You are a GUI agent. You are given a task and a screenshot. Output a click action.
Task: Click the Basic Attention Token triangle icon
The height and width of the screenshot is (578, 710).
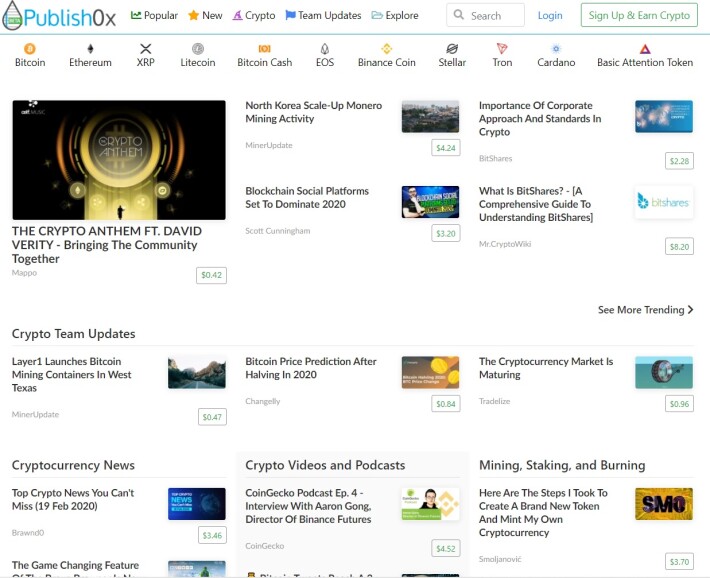coord(645,48)
